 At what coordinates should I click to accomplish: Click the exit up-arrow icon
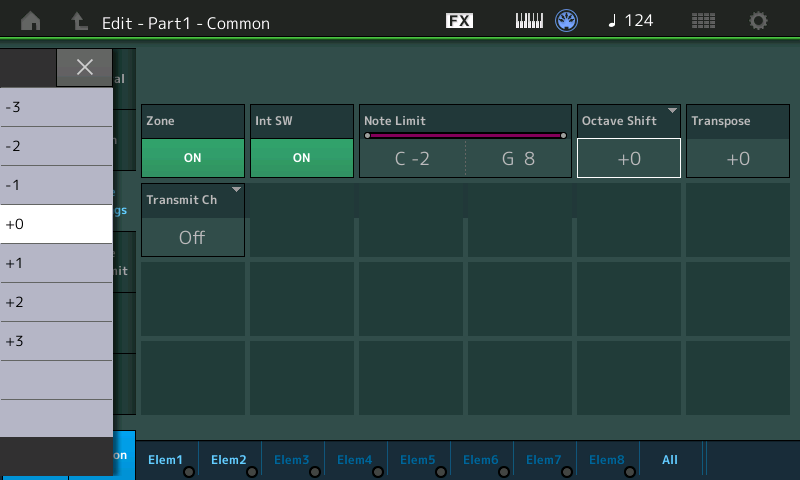tap(79, 20)
